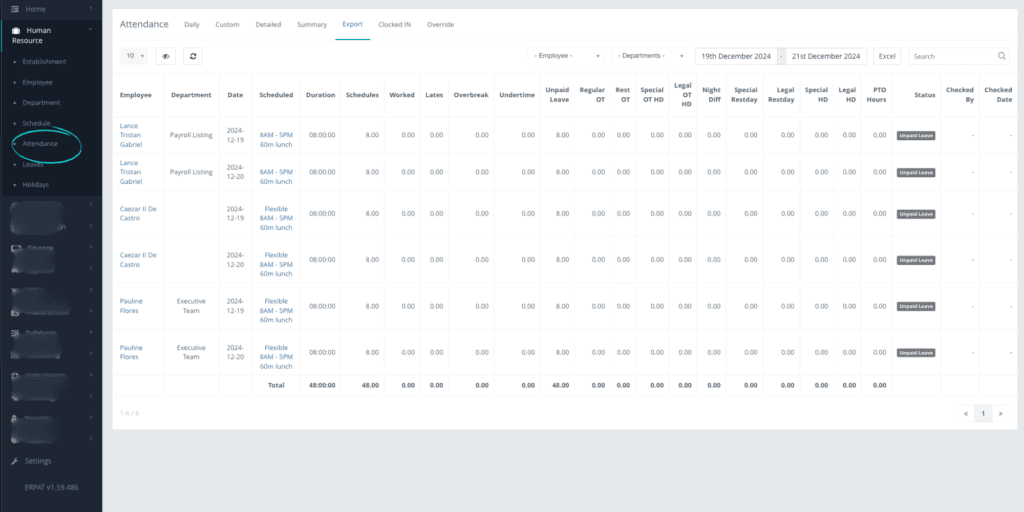Open Settings in the sidebar
The height and width of the screenshot is (512, 1024).
(x=38, y=461)
